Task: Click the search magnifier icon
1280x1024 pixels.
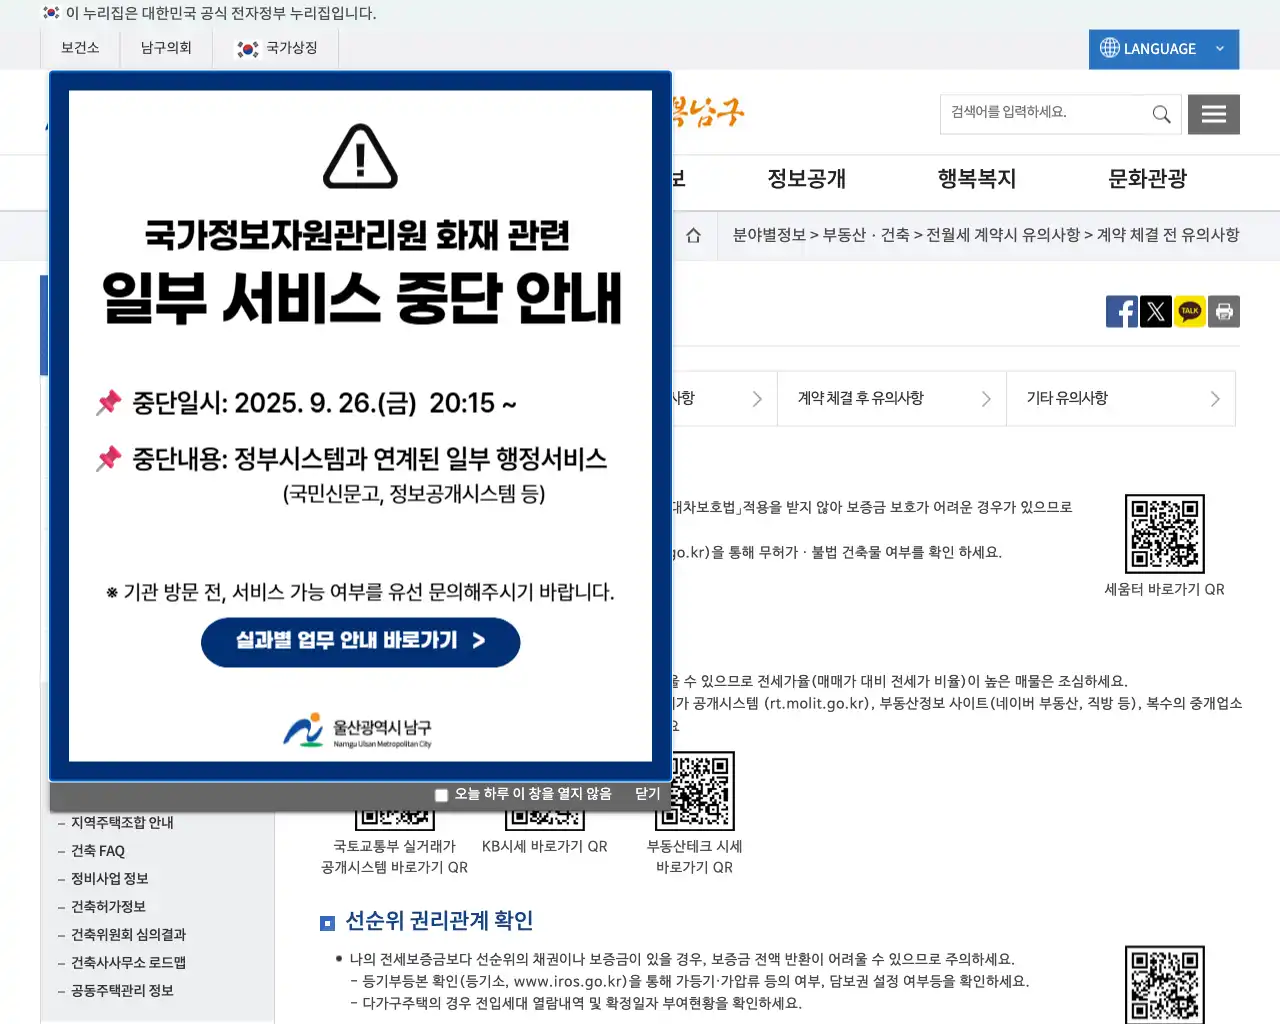Action: click(1161, 114)
